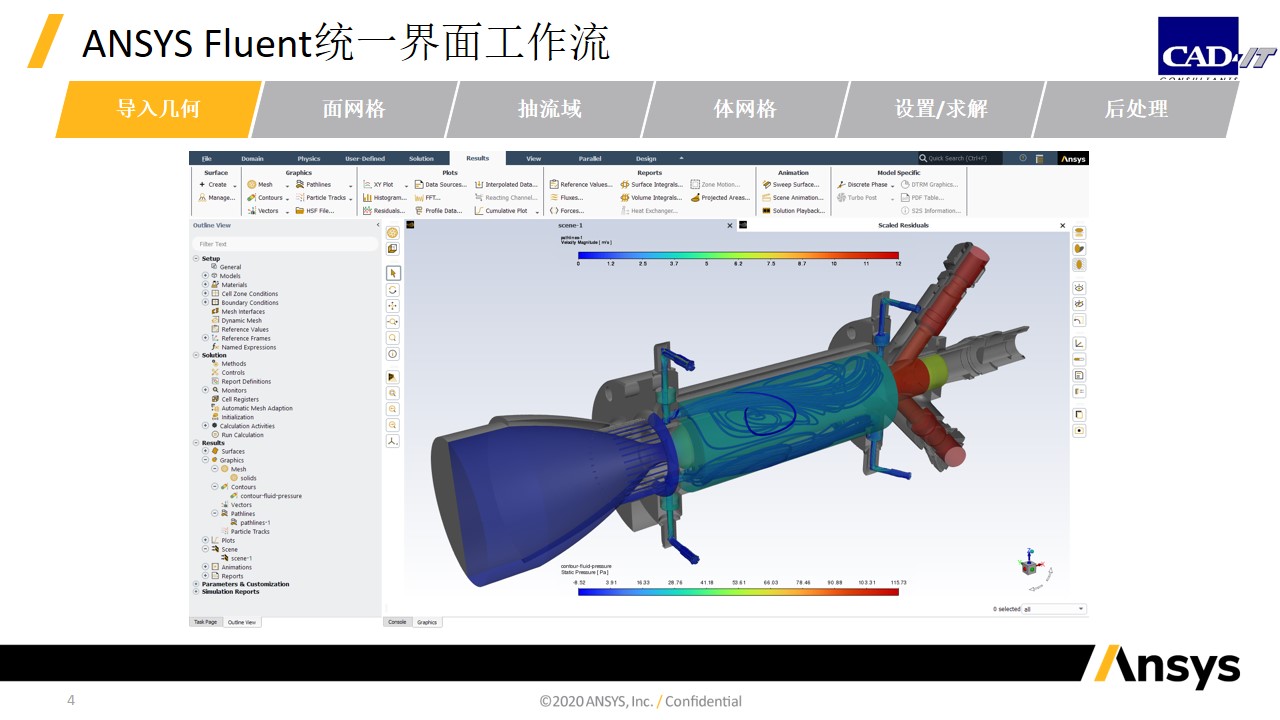Open the View ribbon tab

(534, 159)
